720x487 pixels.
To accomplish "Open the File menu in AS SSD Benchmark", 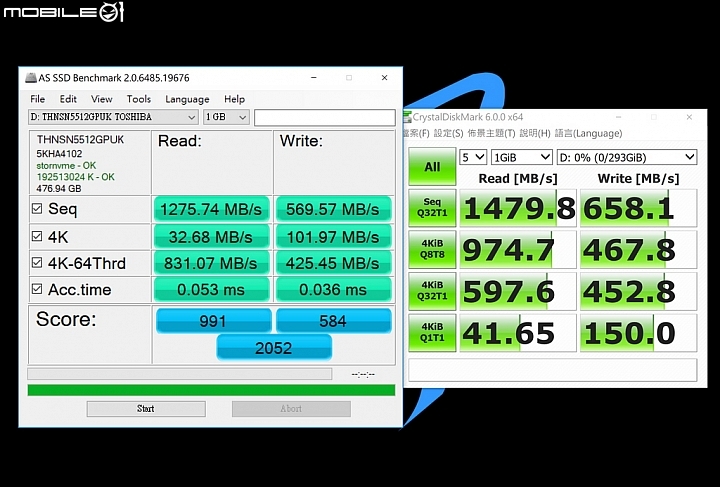I will pos(37,99).
